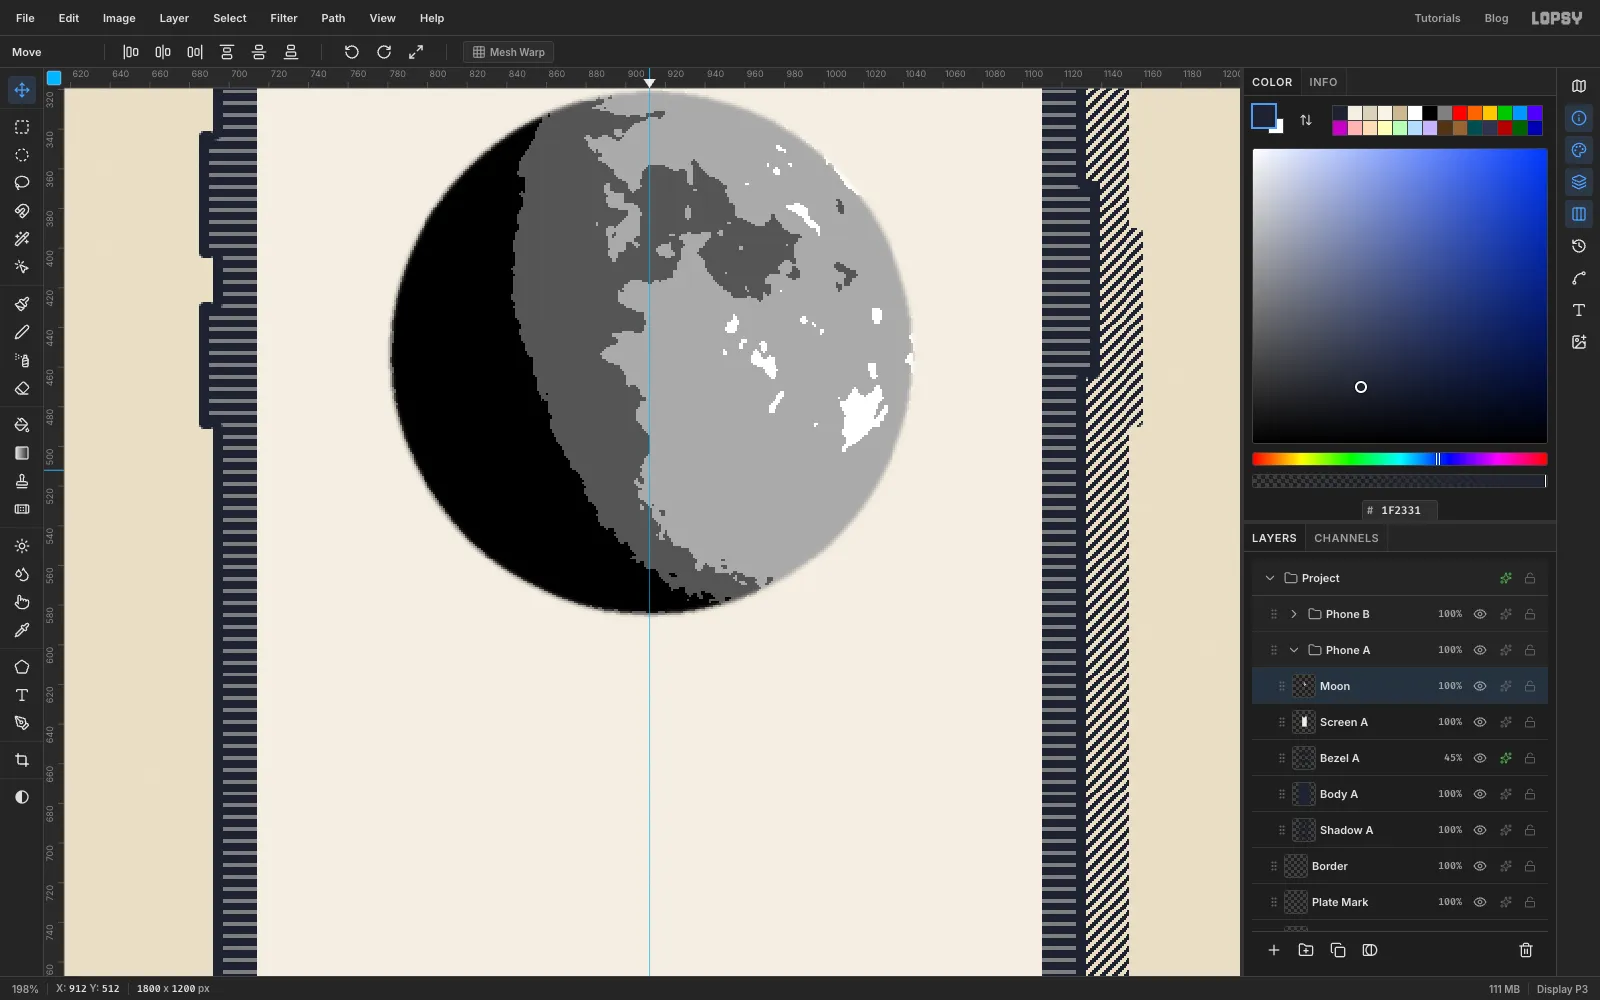The width and height of the screenshot is (1600, 1000).
Task: Collapse the Phone A group
Action: pyautogui.click(x=1294, y=650)
